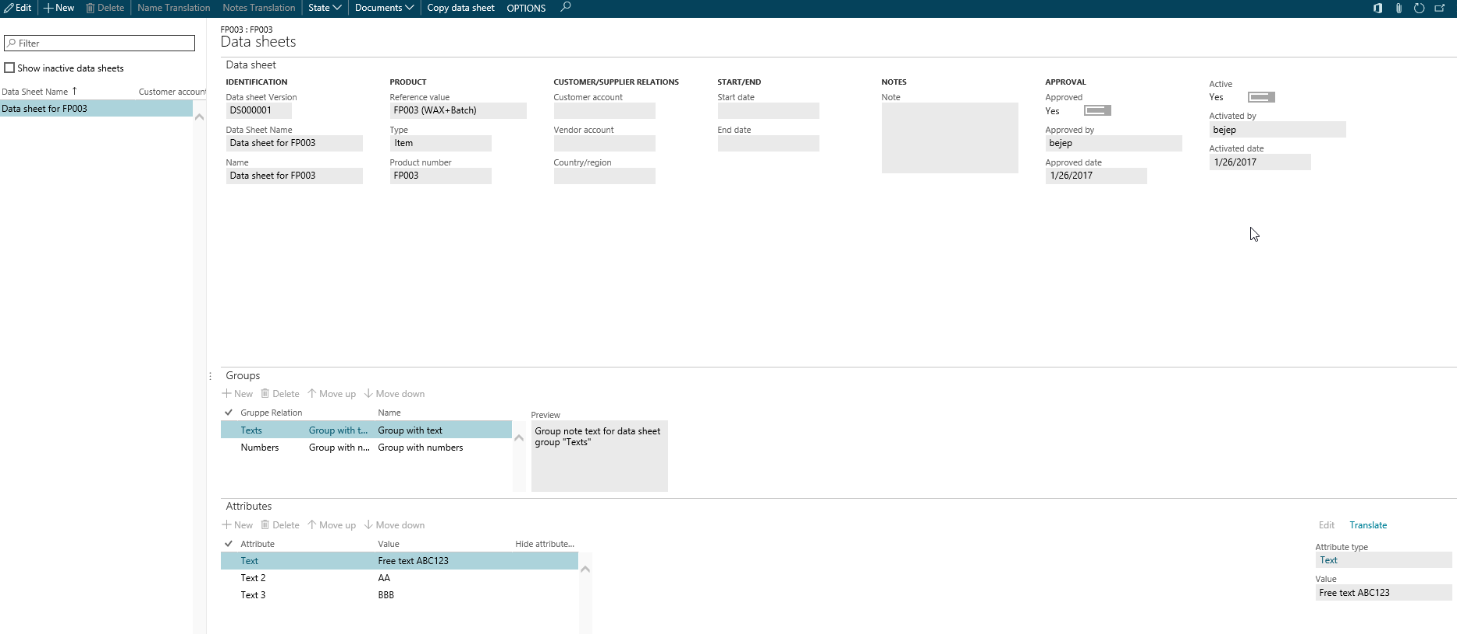Collapse the Data sheet section header

tap(251, 64)
